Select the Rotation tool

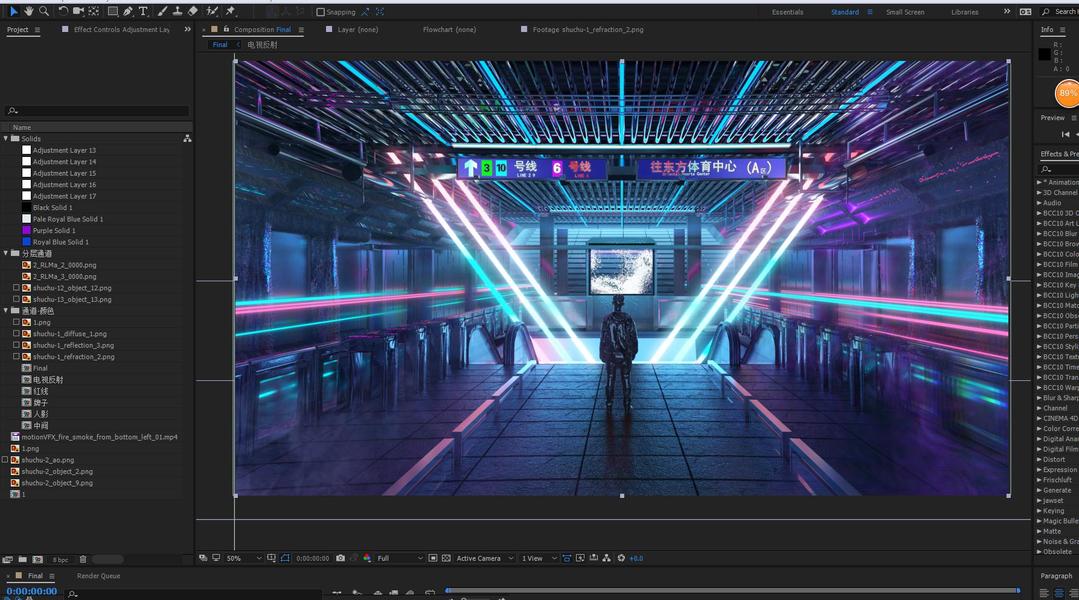click(63, 11)
